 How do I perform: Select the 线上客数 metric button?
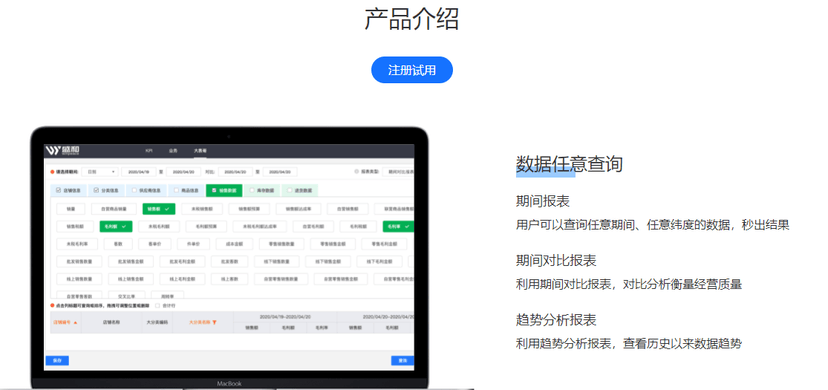(x=229, y=279)
